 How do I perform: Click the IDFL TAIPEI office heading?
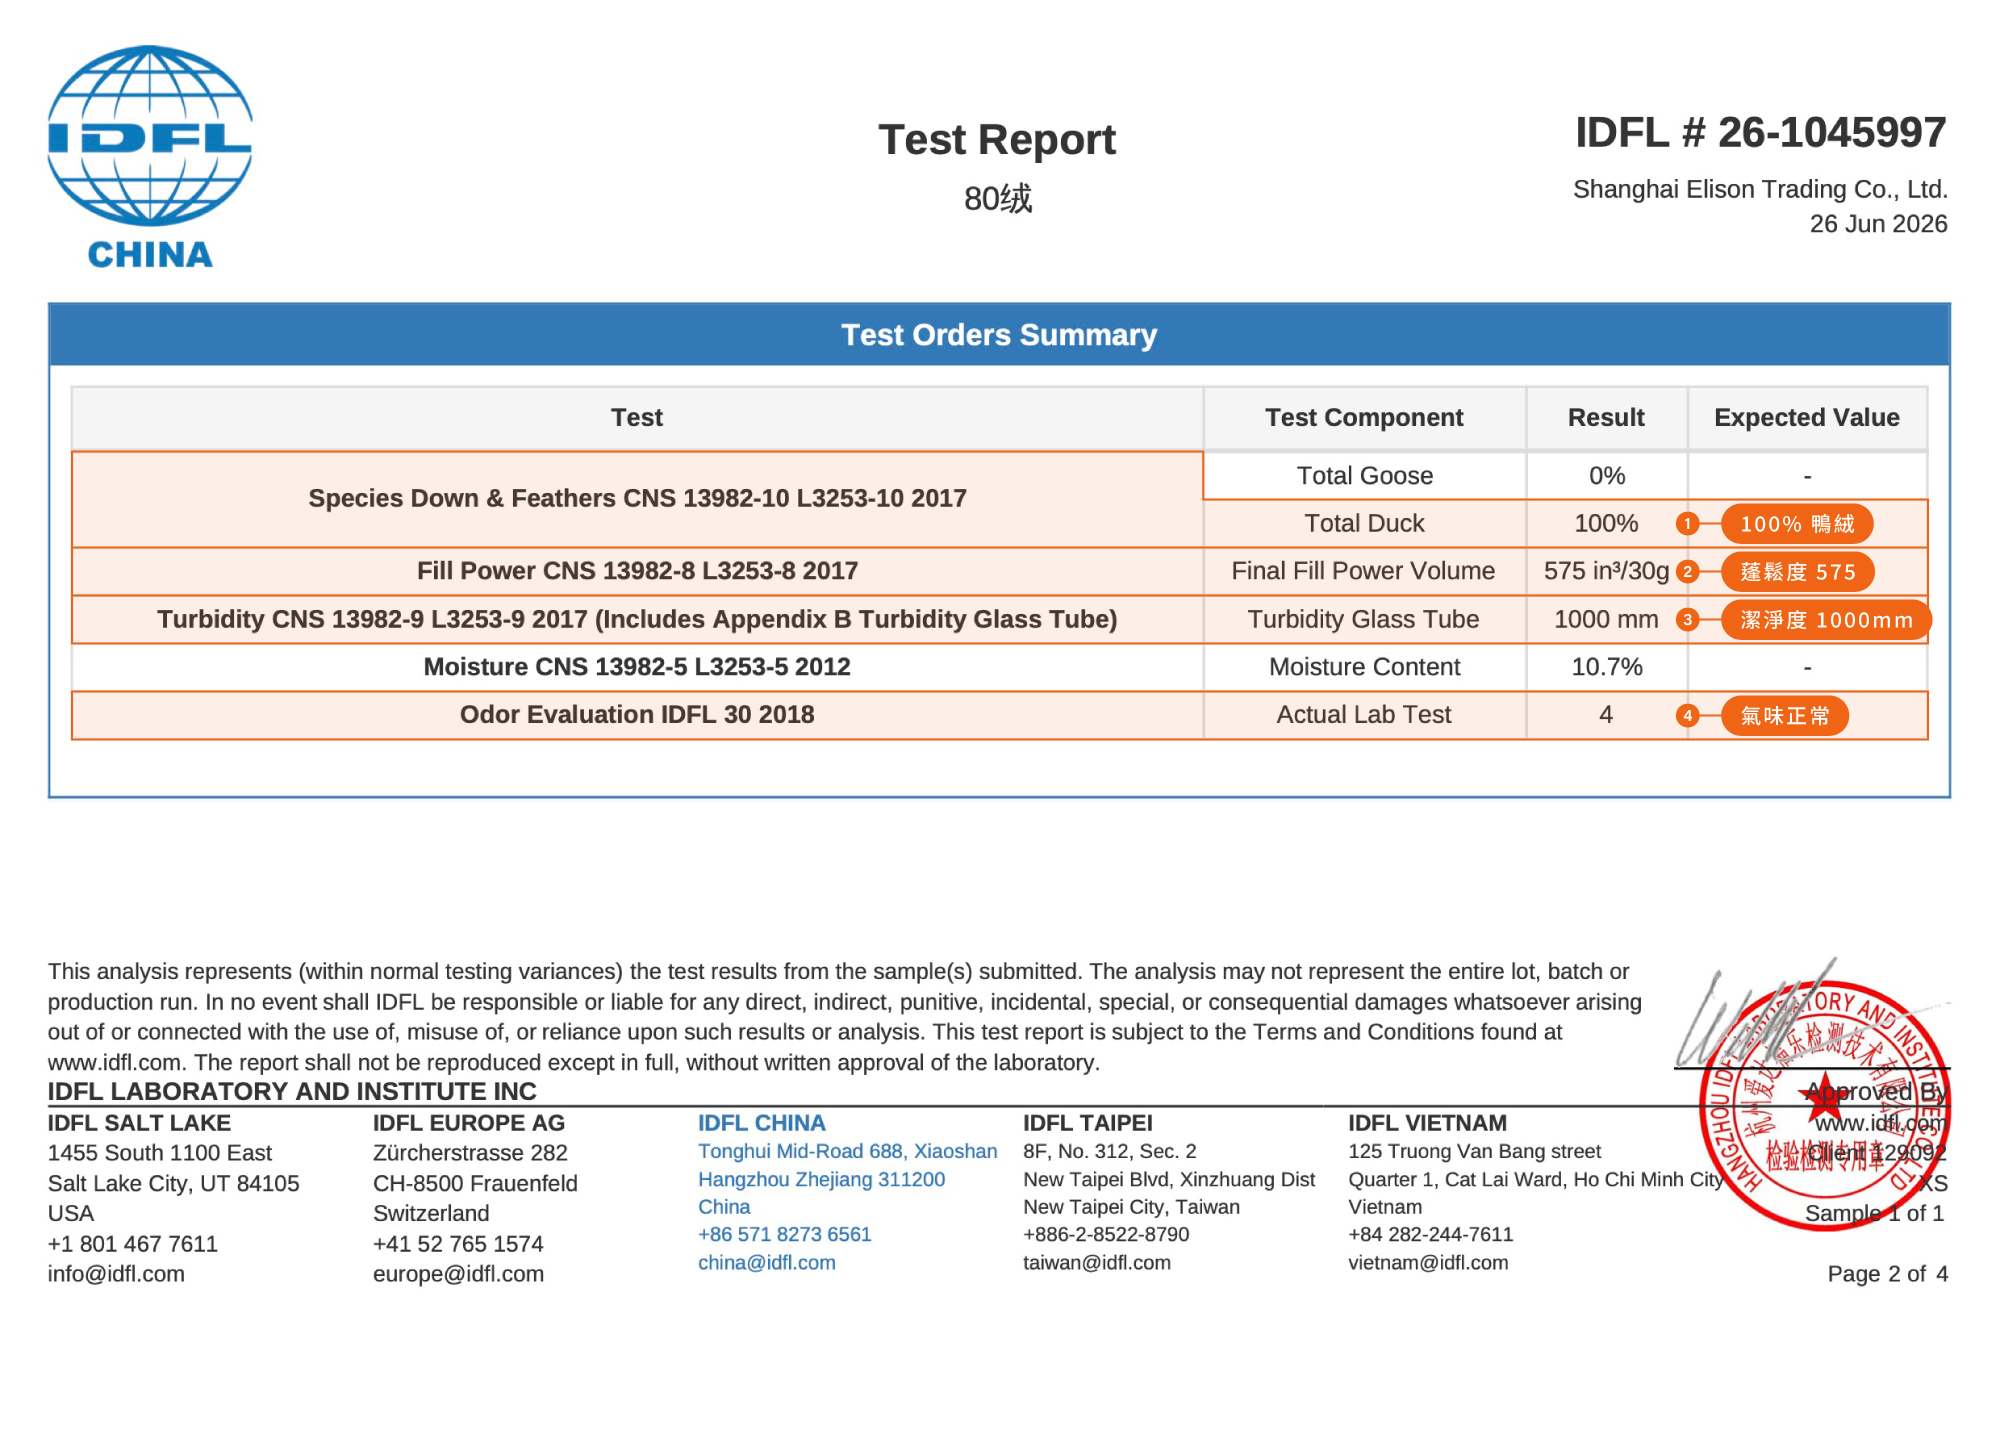[x=1088, y=1123]
